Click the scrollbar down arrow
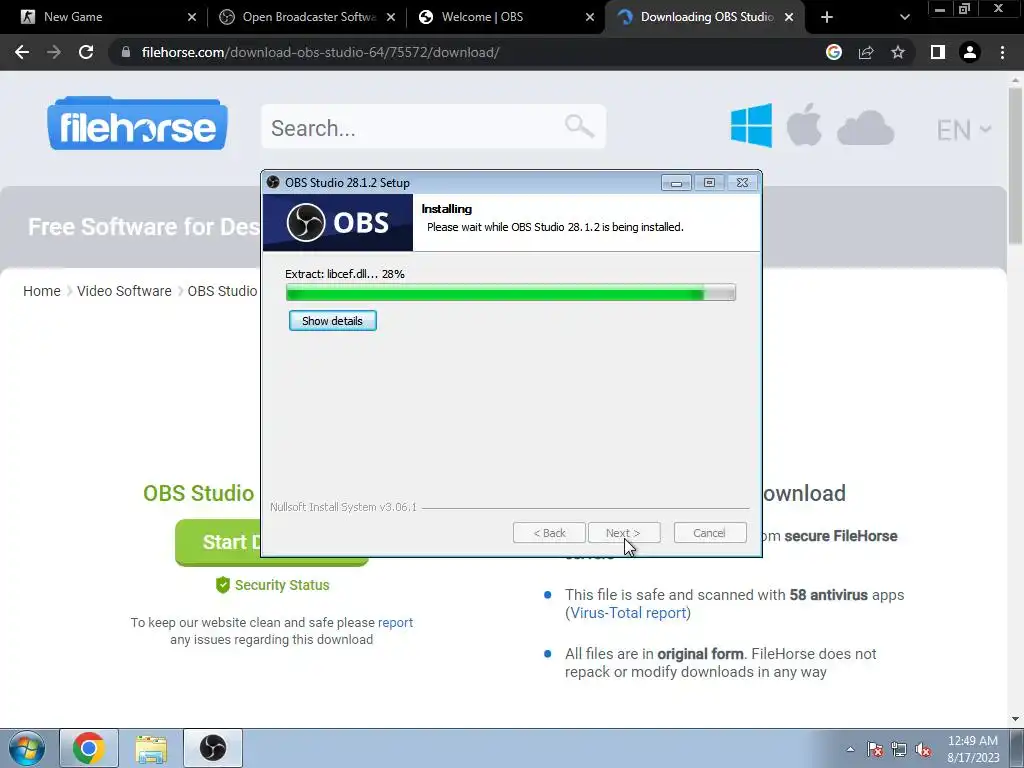This screenshot has width=1024, height=768. (x=1016, y=718)
